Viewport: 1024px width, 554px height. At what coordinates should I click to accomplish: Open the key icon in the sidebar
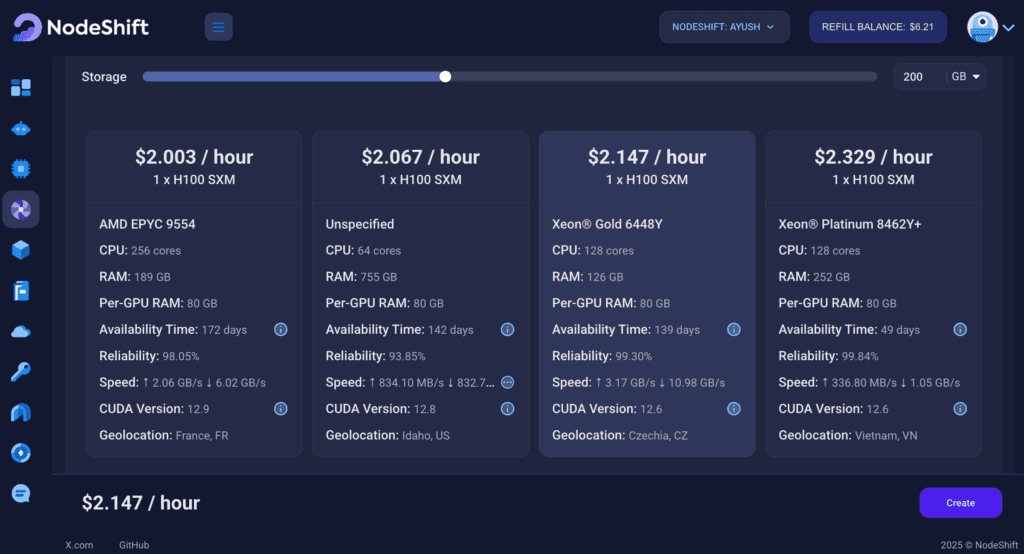point(21,372)
